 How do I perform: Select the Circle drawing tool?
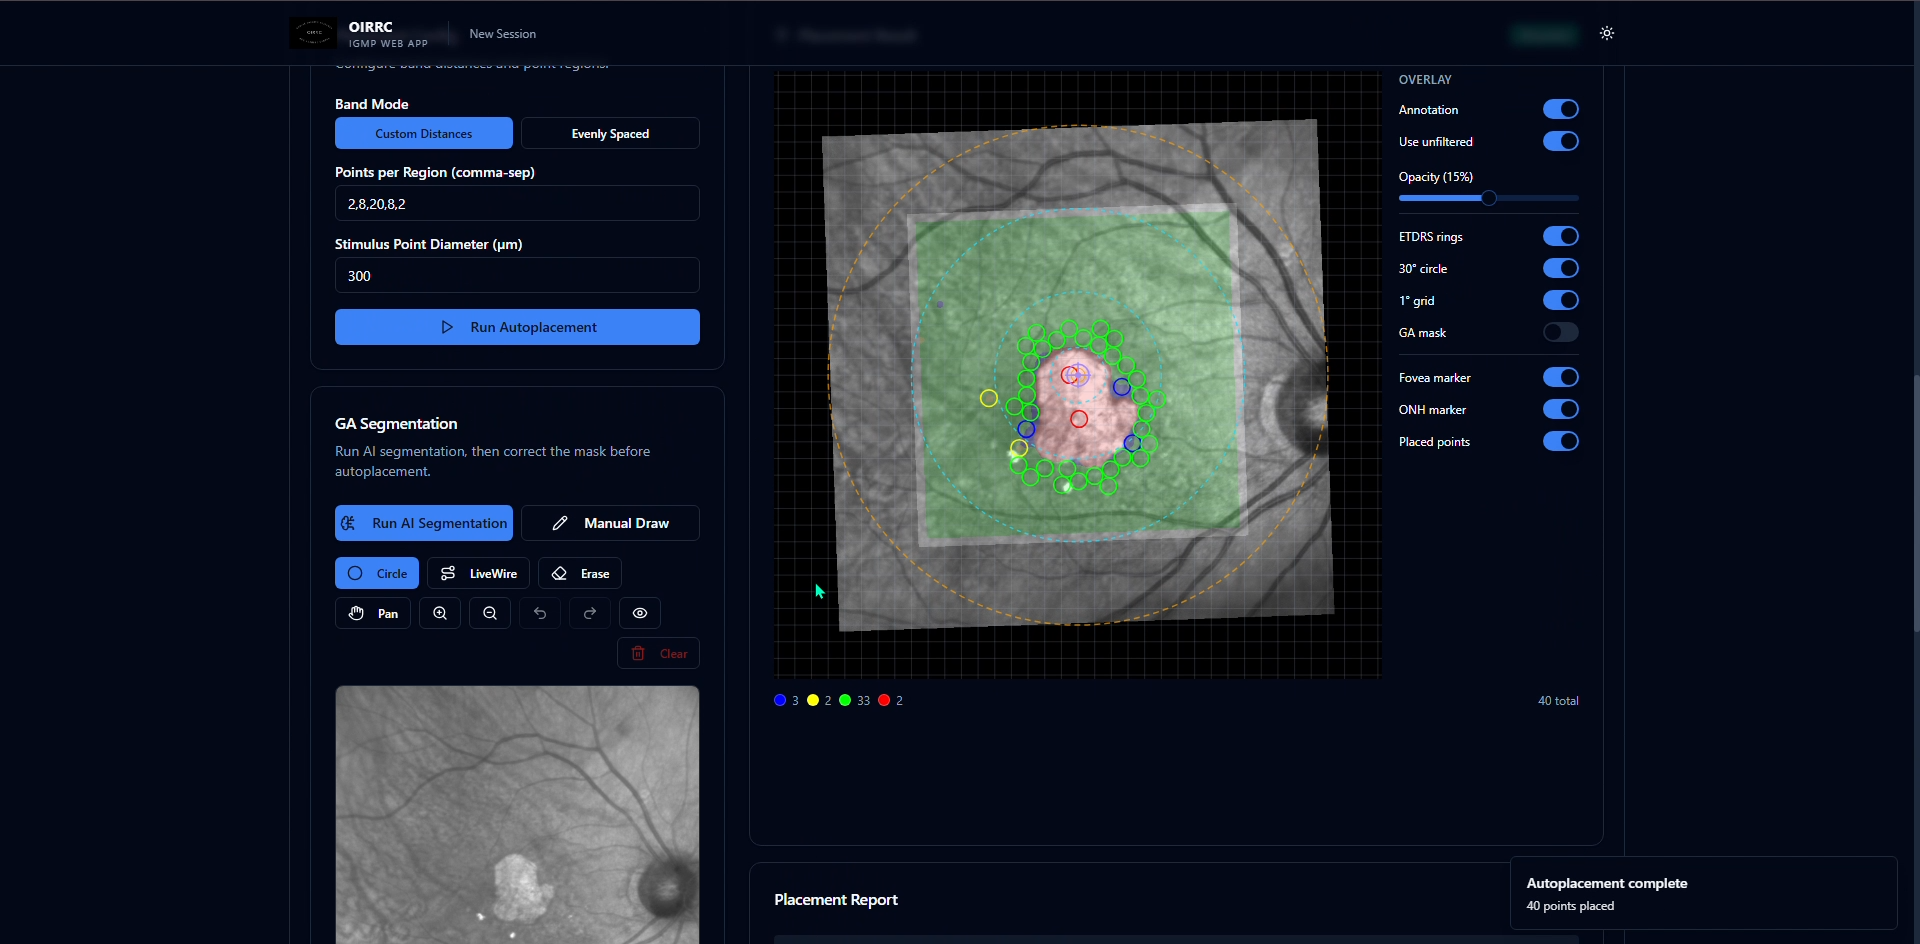tap(377, 573)
